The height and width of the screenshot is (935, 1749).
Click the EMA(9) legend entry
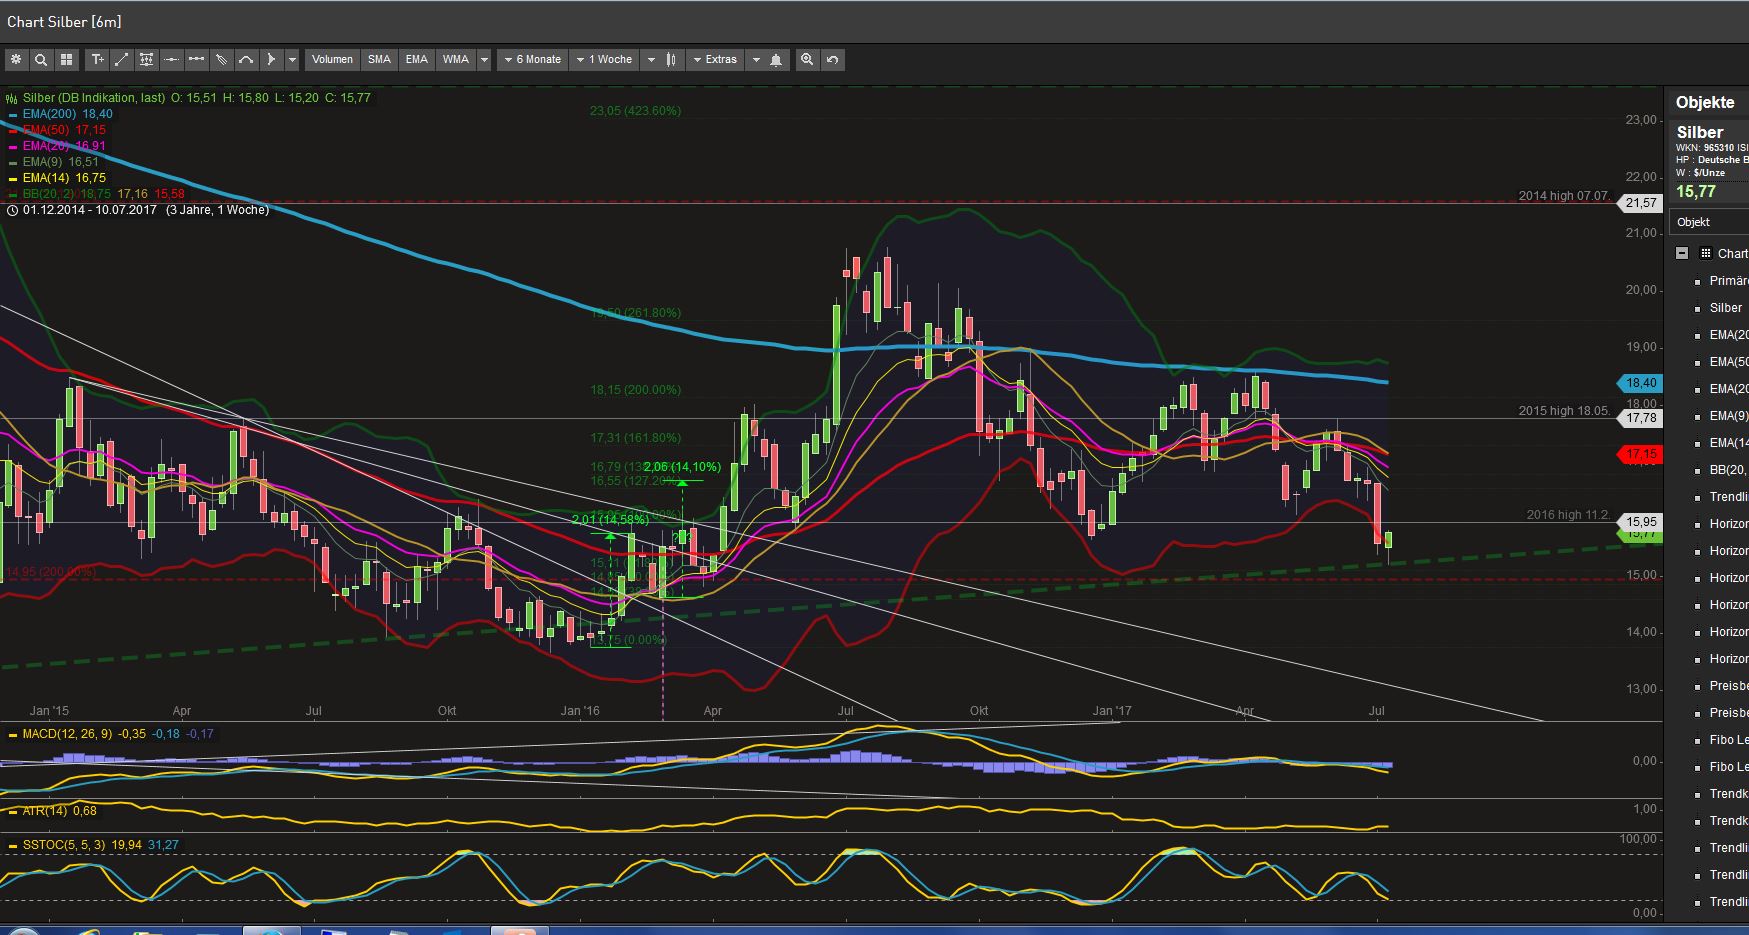[x=60, y=162]
